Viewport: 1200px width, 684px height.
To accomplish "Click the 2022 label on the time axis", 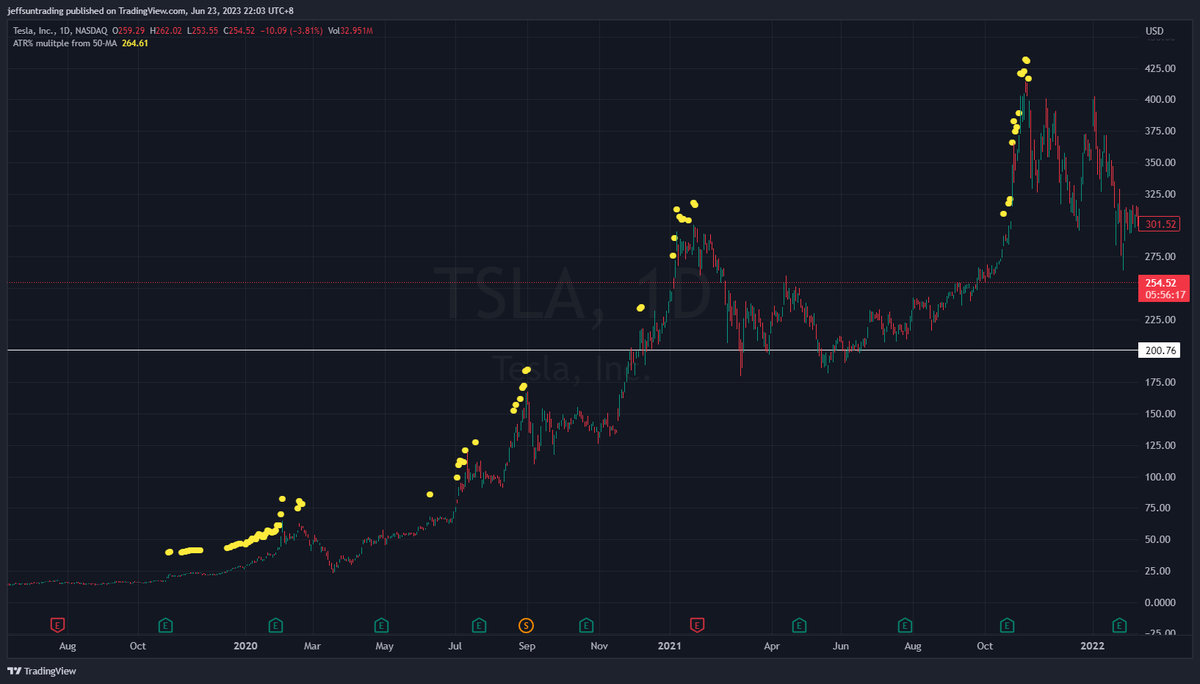I will [x=1092, y=647].
